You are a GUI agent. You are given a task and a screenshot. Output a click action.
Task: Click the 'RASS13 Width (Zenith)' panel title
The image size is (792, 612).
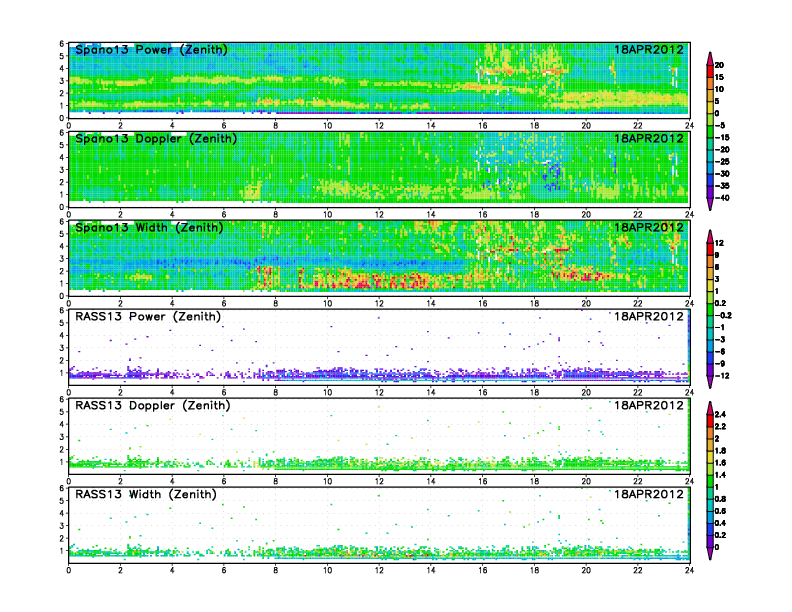point(146,494)
